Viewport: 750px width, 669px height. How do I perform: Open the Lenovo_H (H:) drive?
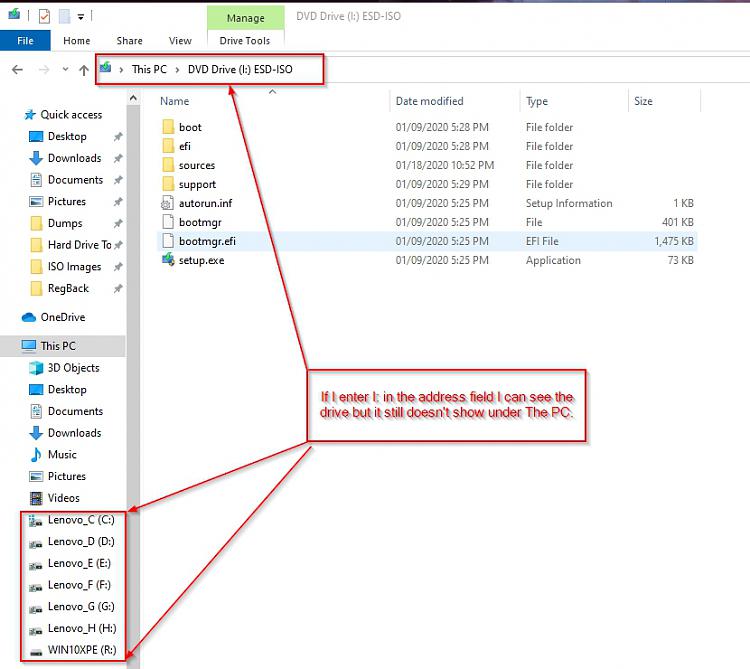[x=82, y=628]
